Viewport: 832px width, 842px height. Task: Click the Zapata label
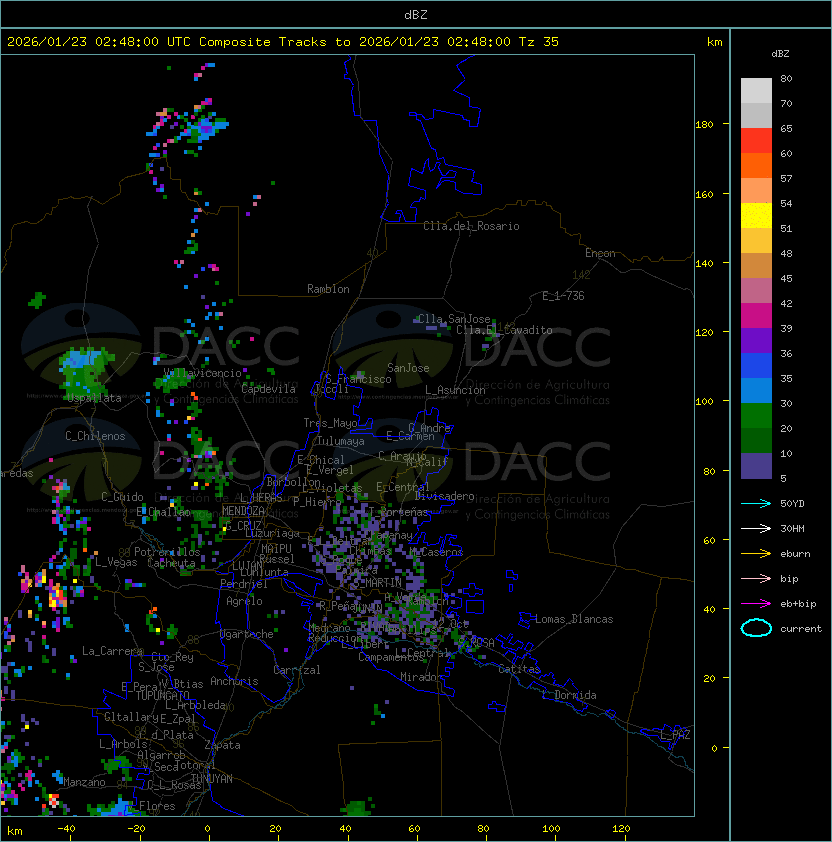[x=222, y=745]
